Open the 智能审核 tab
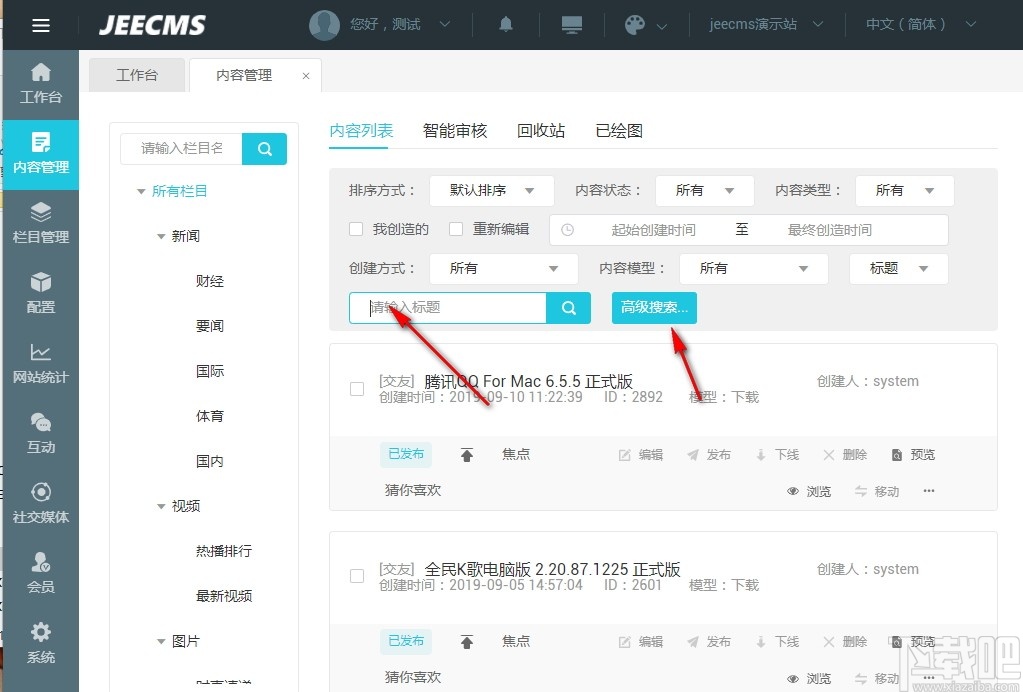This screenshot has height=692, width=1023. 455,130
